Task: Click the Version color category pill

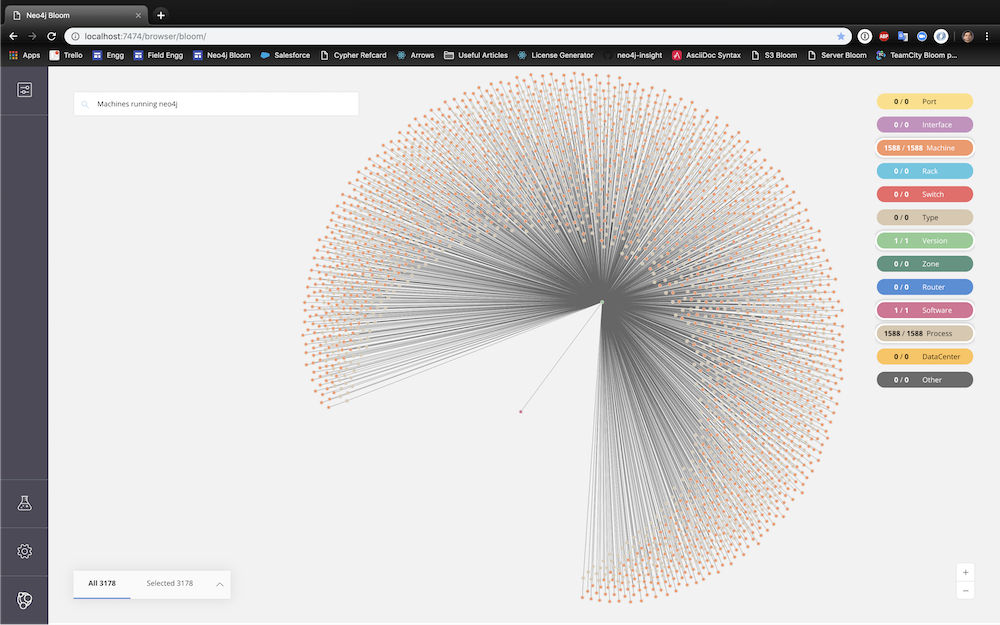Action: 925,241
